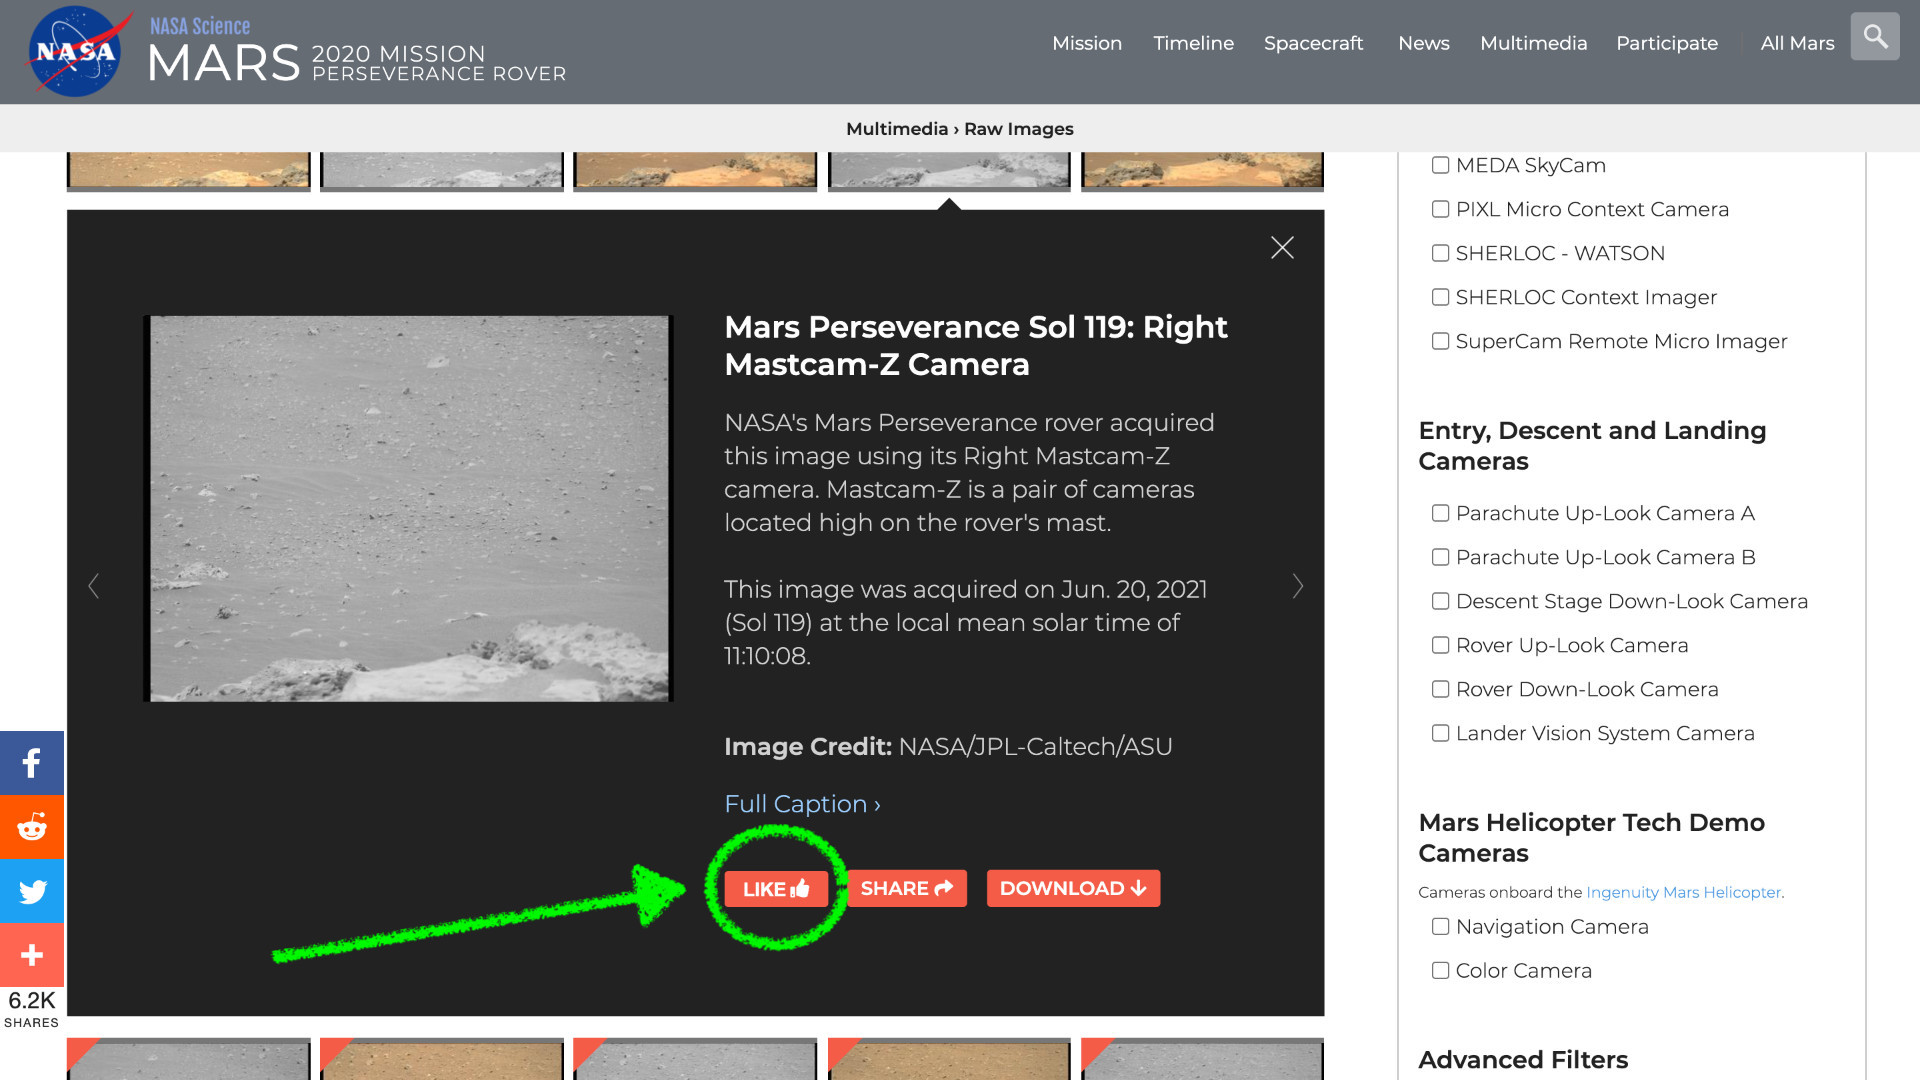The image size is (1920, 1080).
Task: Check SHERLOC Context Imager filter
Action: [x=1440, y=297]
